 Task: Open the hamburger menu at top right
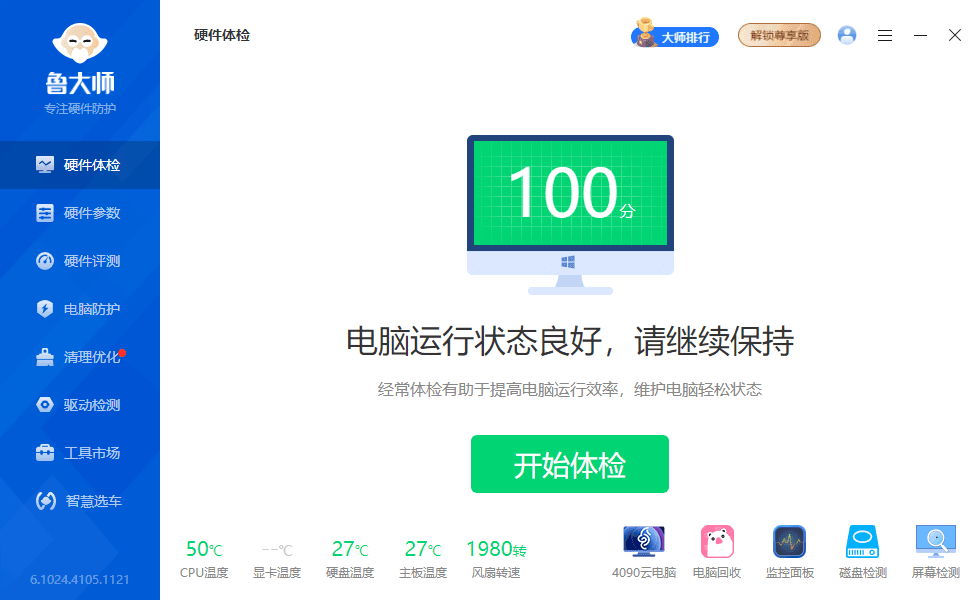(884, 35)
